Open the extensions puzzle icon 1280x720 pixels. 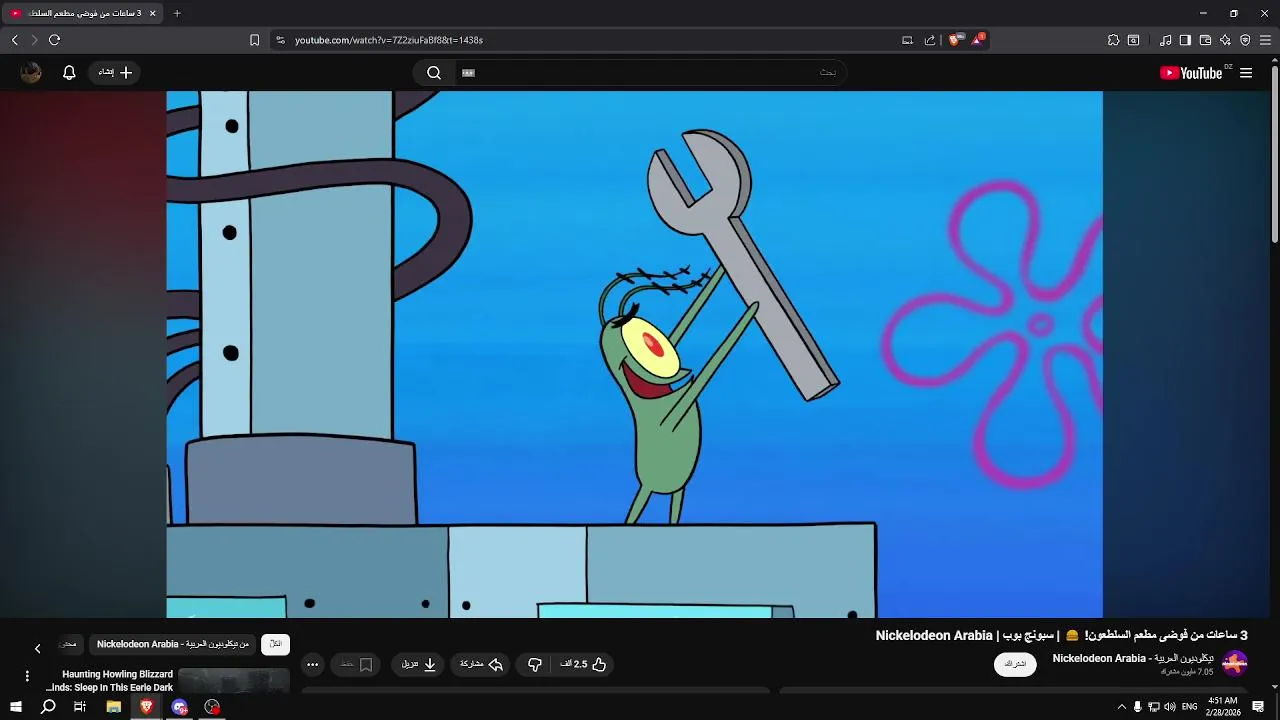(x=1113, y=40)
